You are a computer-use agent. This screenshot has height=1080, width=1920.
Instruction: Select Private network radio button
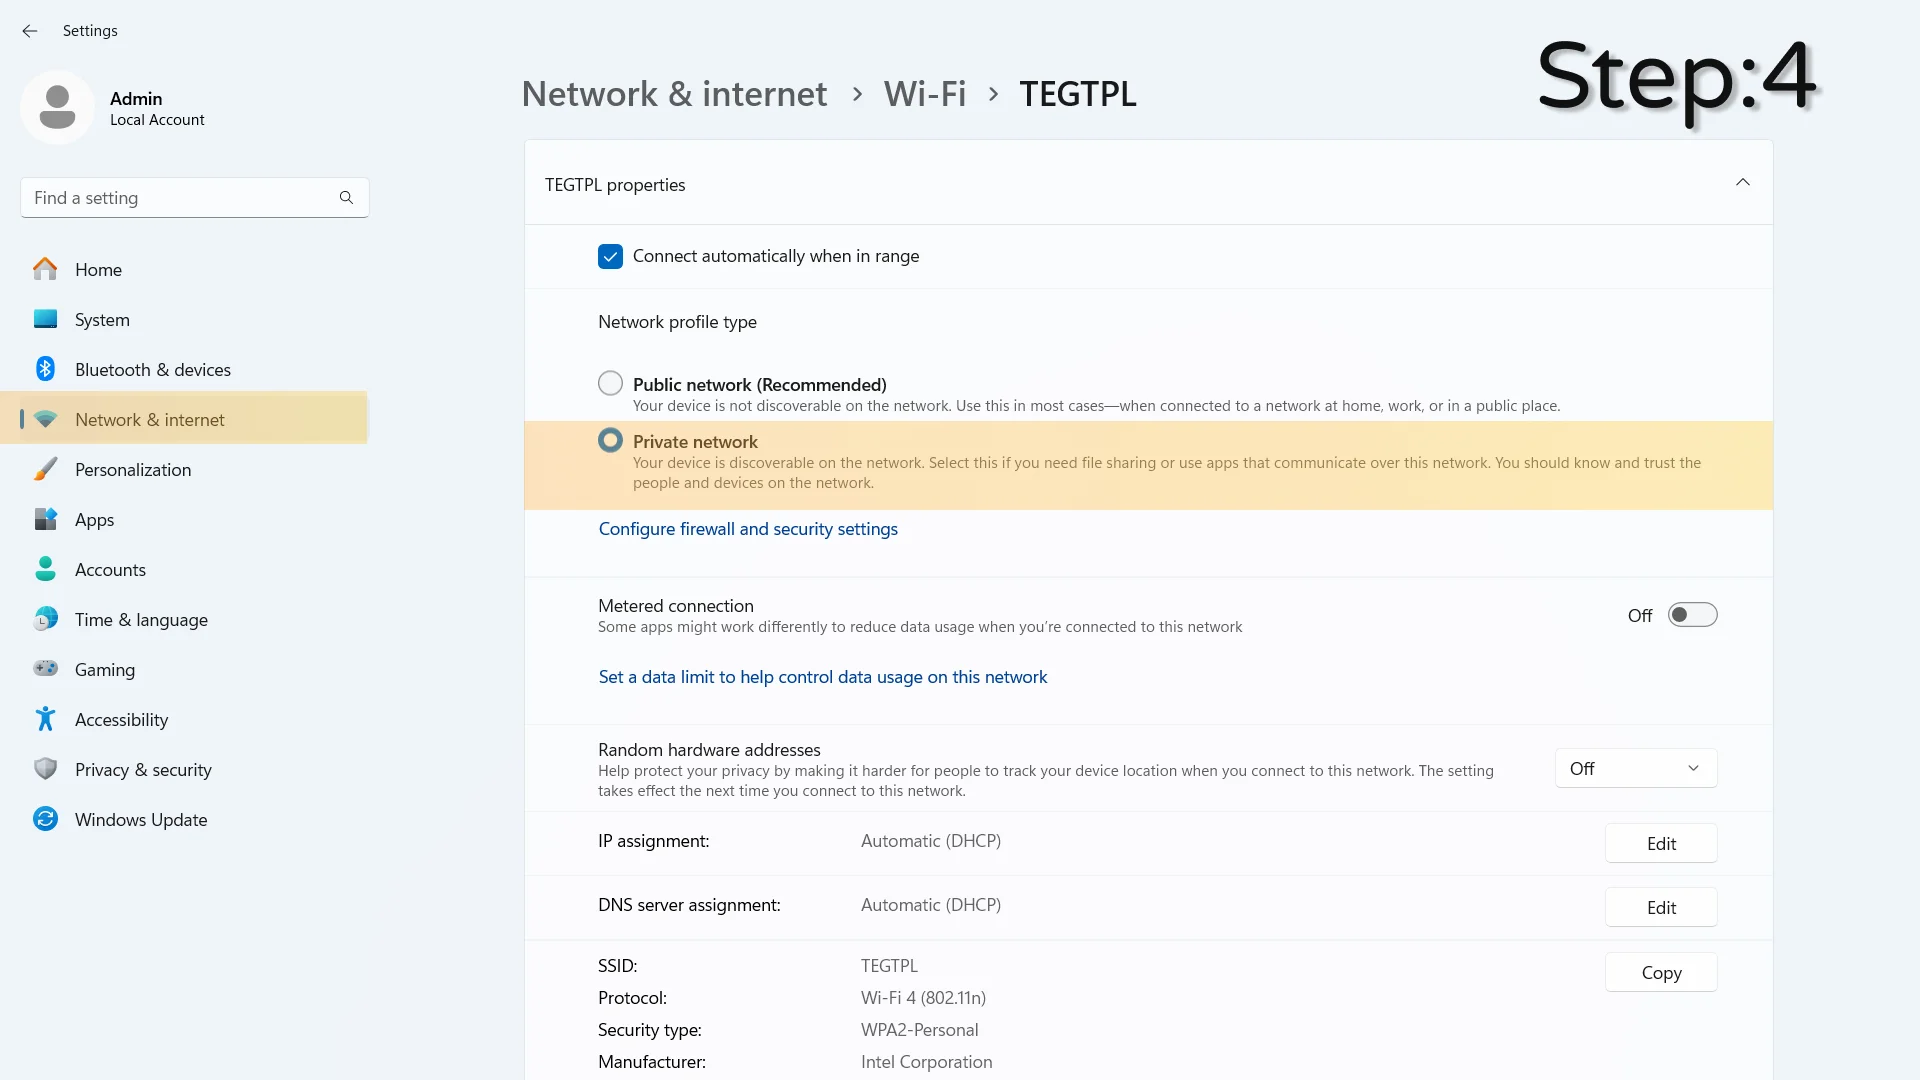tap(611, 440)
